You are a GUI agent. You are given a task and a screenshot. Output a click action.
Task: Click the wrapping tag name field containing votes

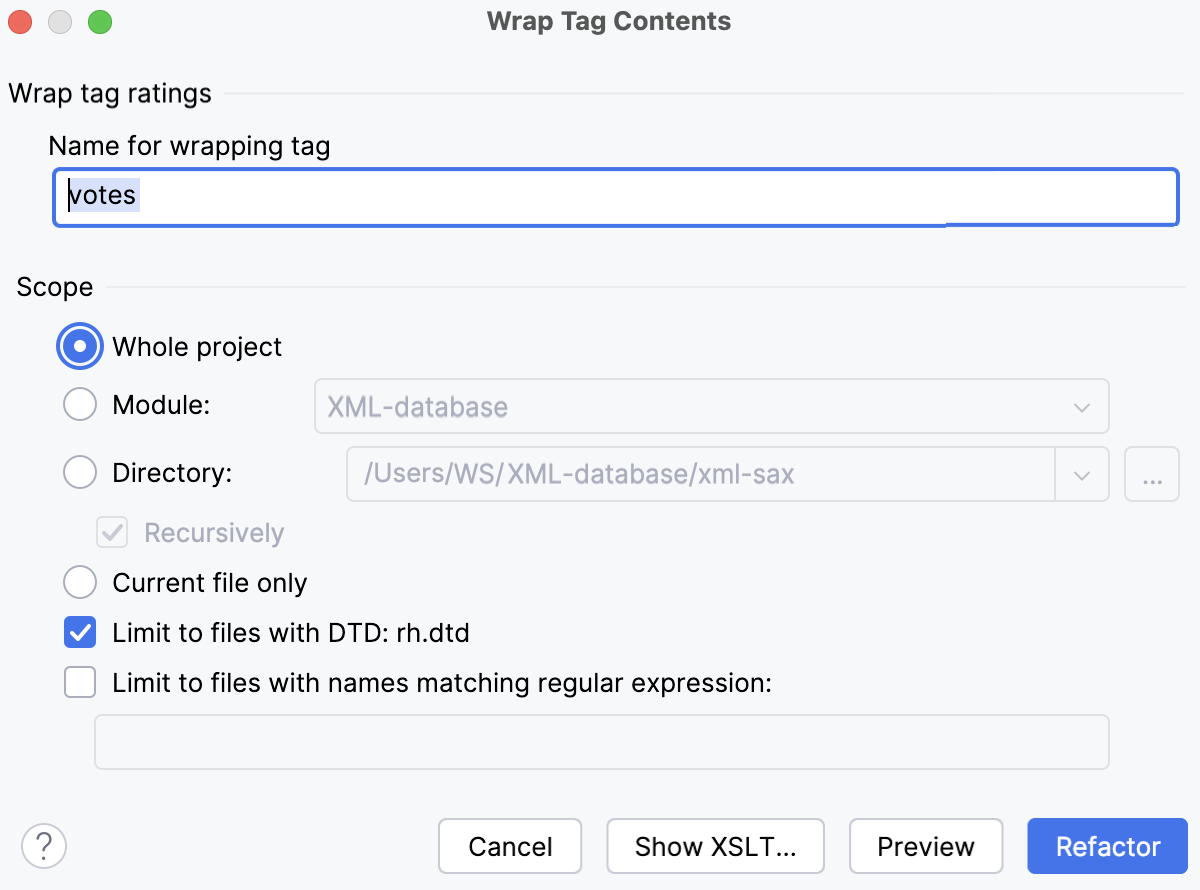[x=615, y=197]
